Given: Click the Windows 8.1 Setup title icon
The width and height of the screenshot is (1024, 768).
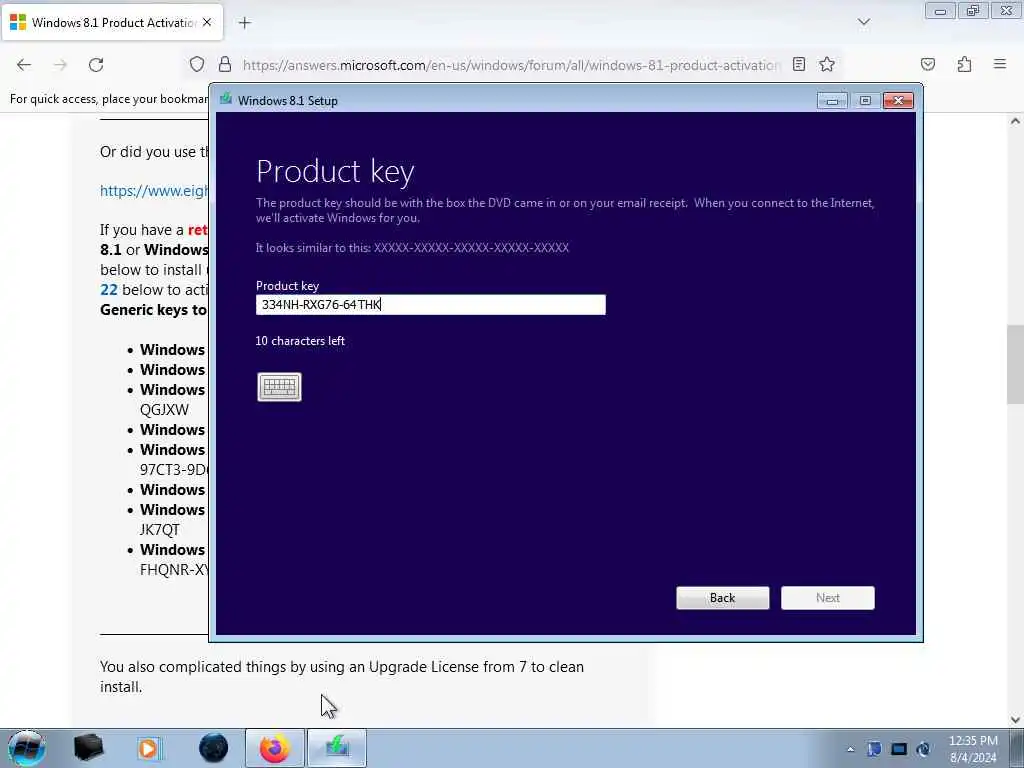Looking at the screenshot, I should click(x=226, y=99).
